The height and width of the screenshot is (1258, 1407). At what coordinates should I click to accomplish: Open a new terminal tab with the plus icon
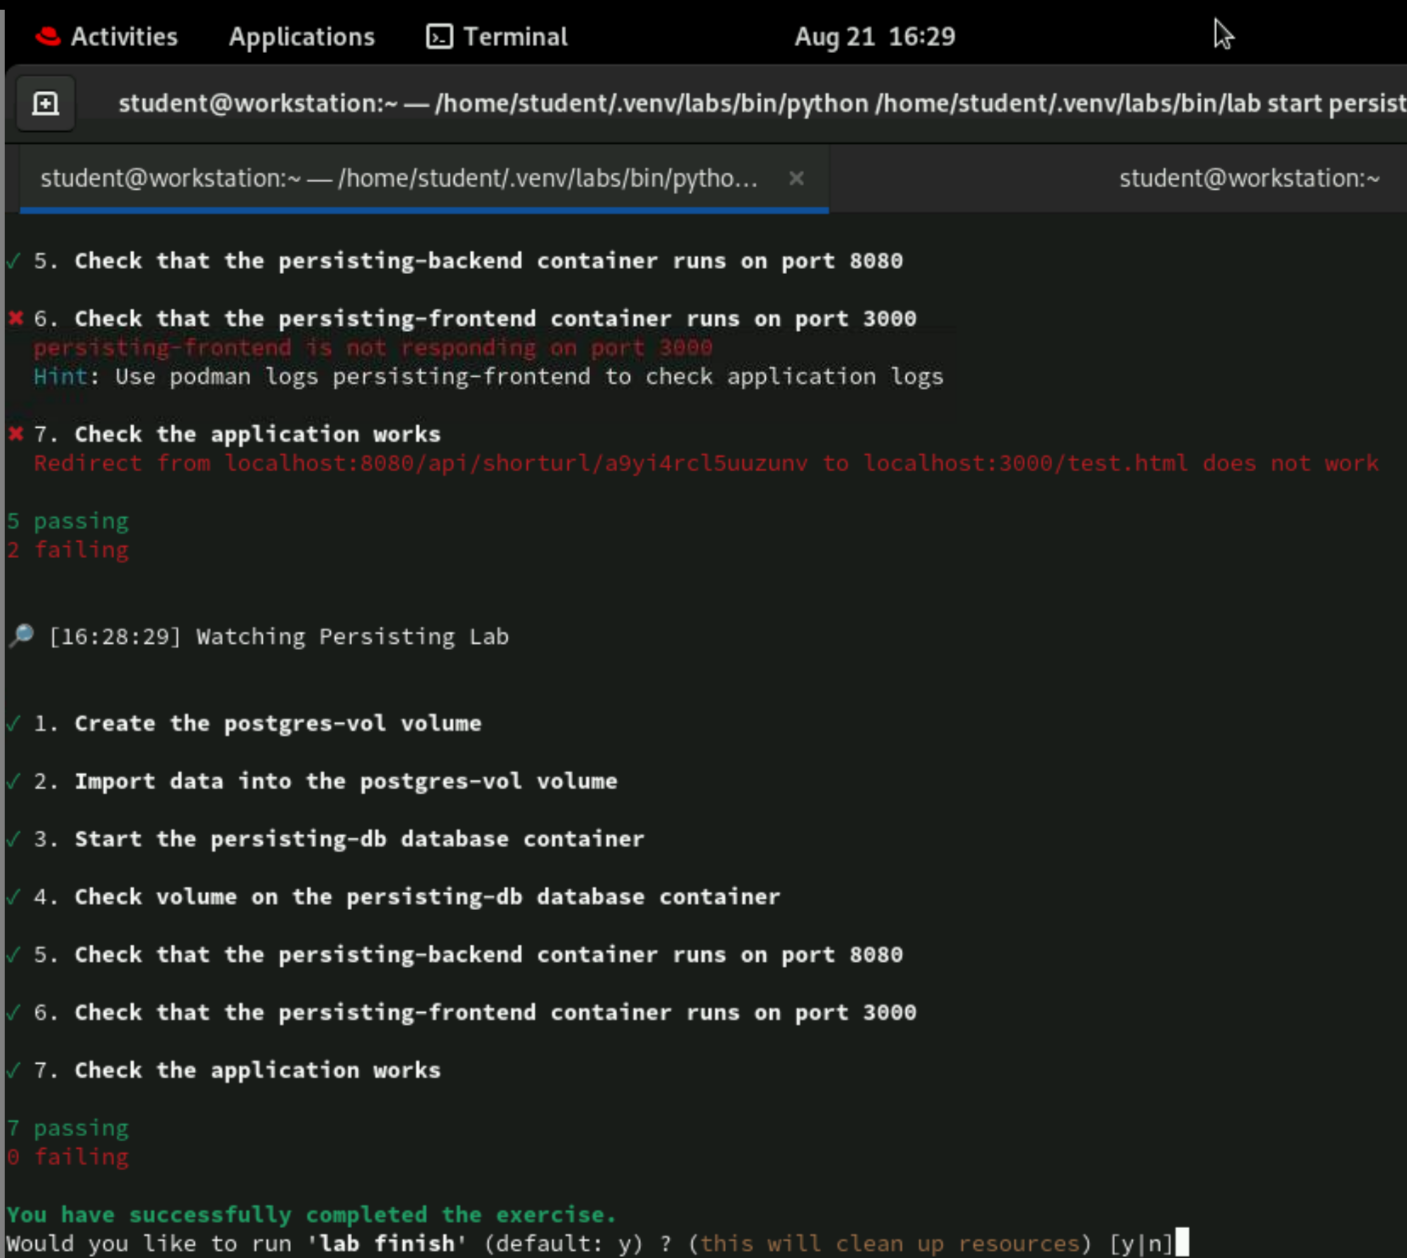44,102
